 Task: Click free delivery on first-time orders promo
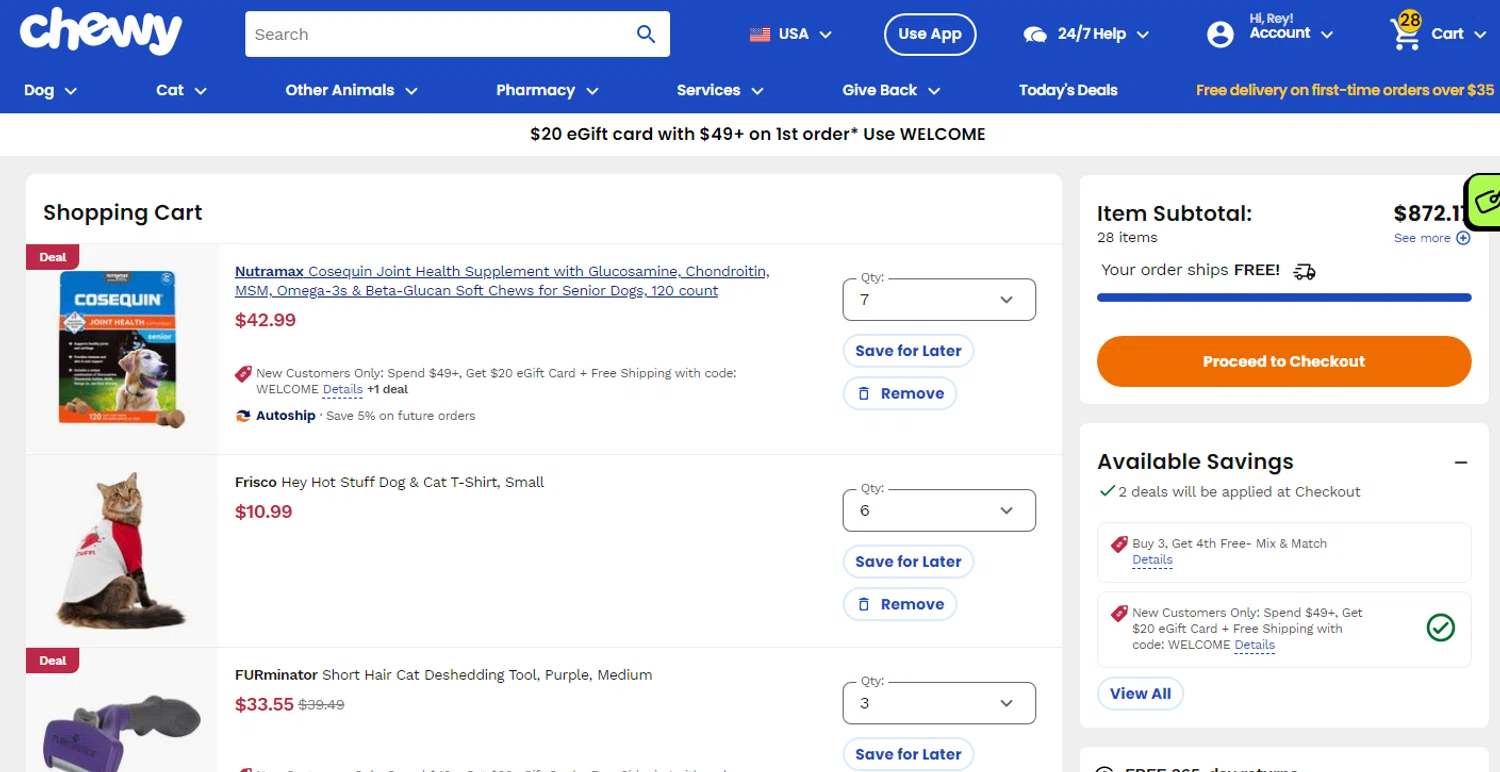(x=1345, y=90)
